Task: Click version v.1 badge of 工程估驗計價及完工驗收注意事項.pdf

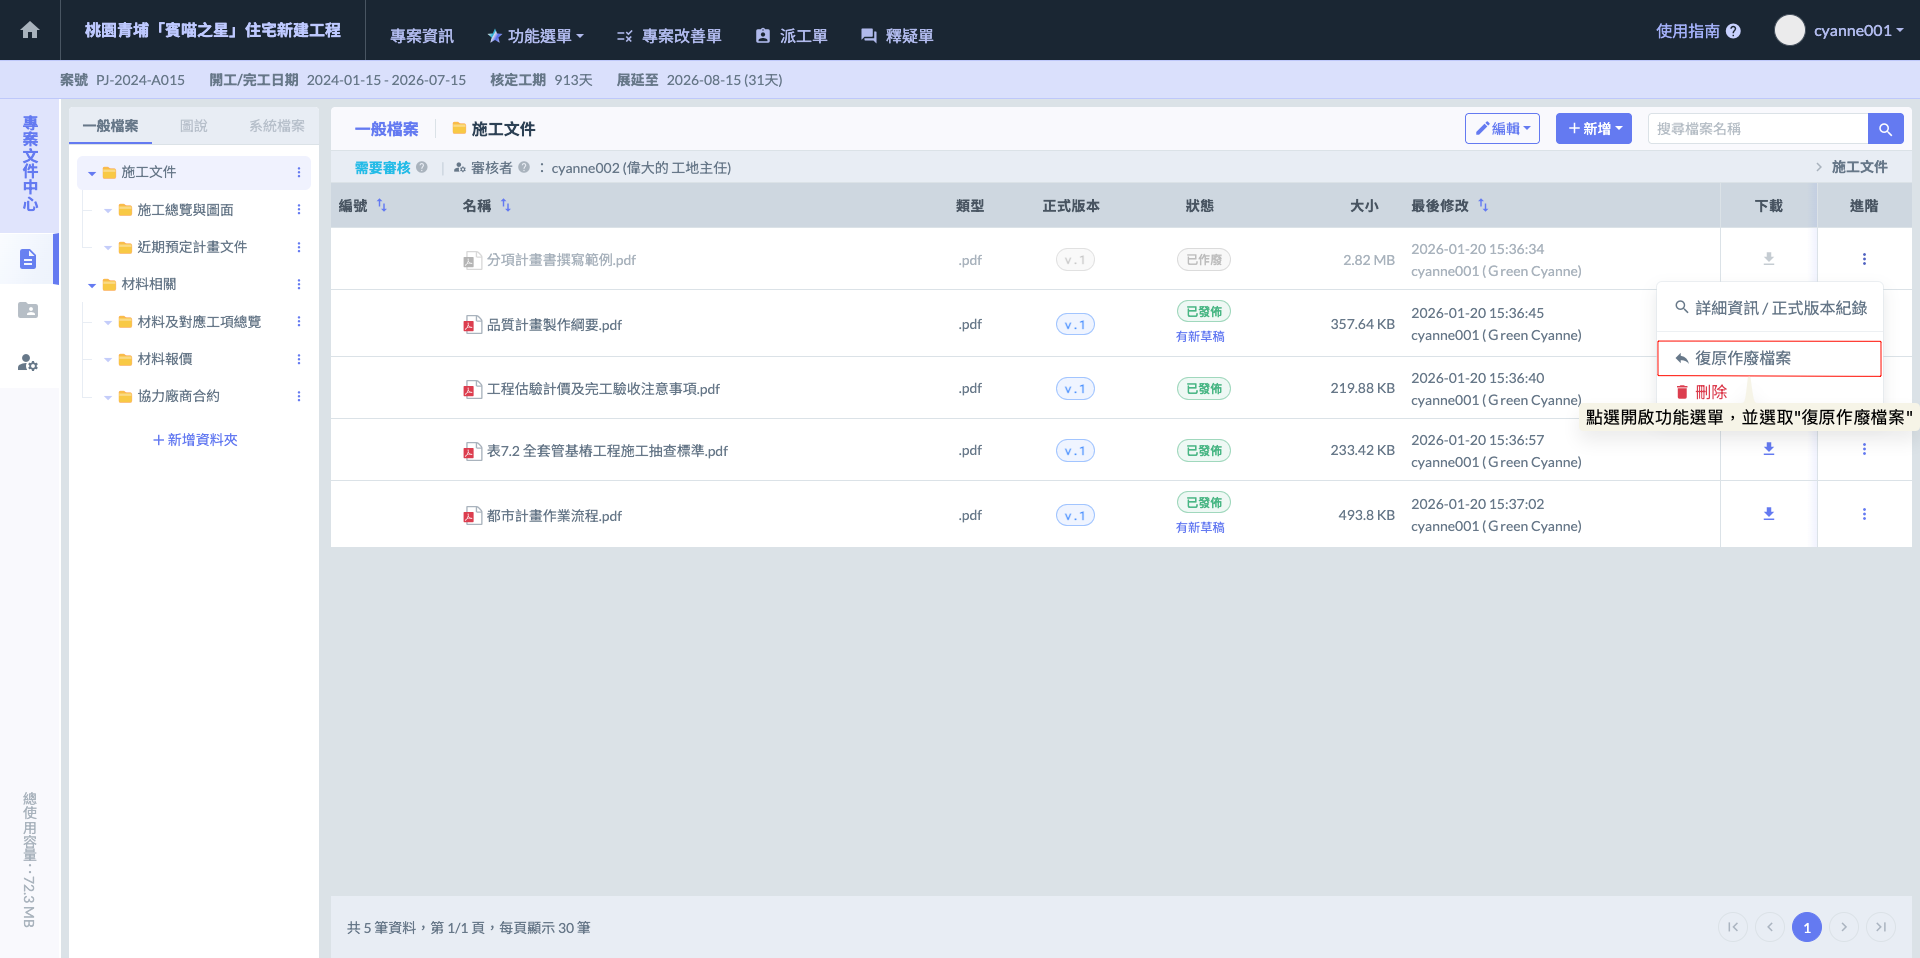Action: 1075,389
